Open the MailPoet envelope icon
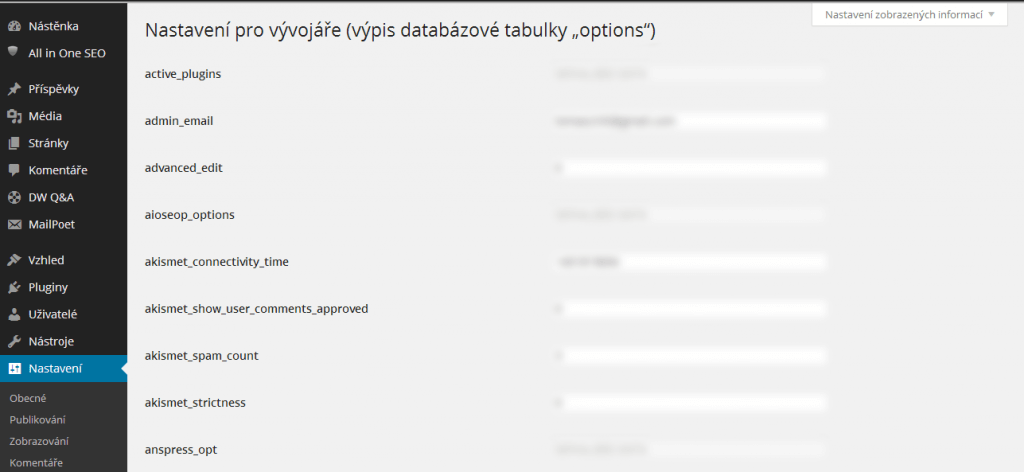This screenshot has height=472, width=1024. 14,225
